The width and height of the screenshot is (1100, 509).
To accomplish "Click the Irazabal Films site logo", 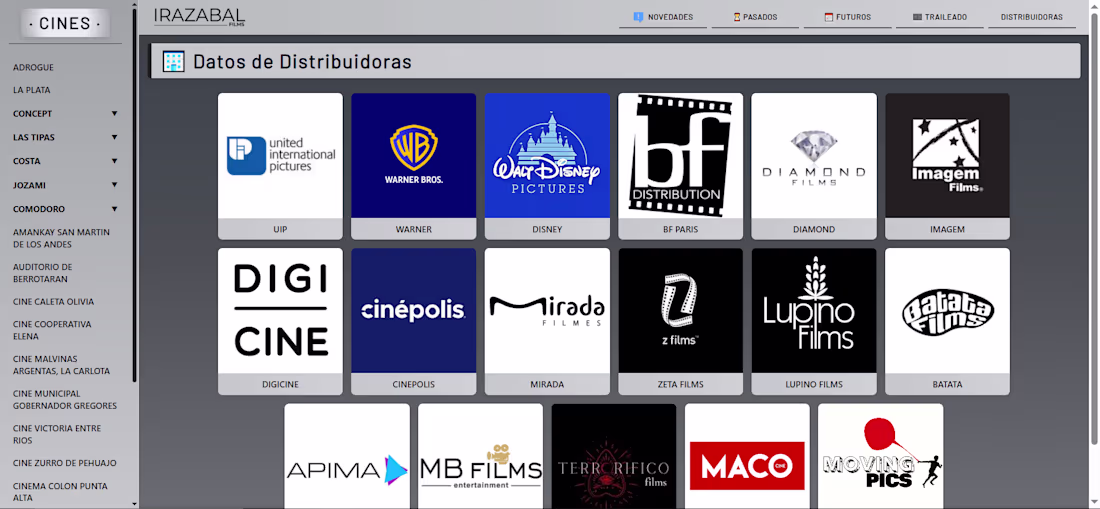I will coord(199,18).
